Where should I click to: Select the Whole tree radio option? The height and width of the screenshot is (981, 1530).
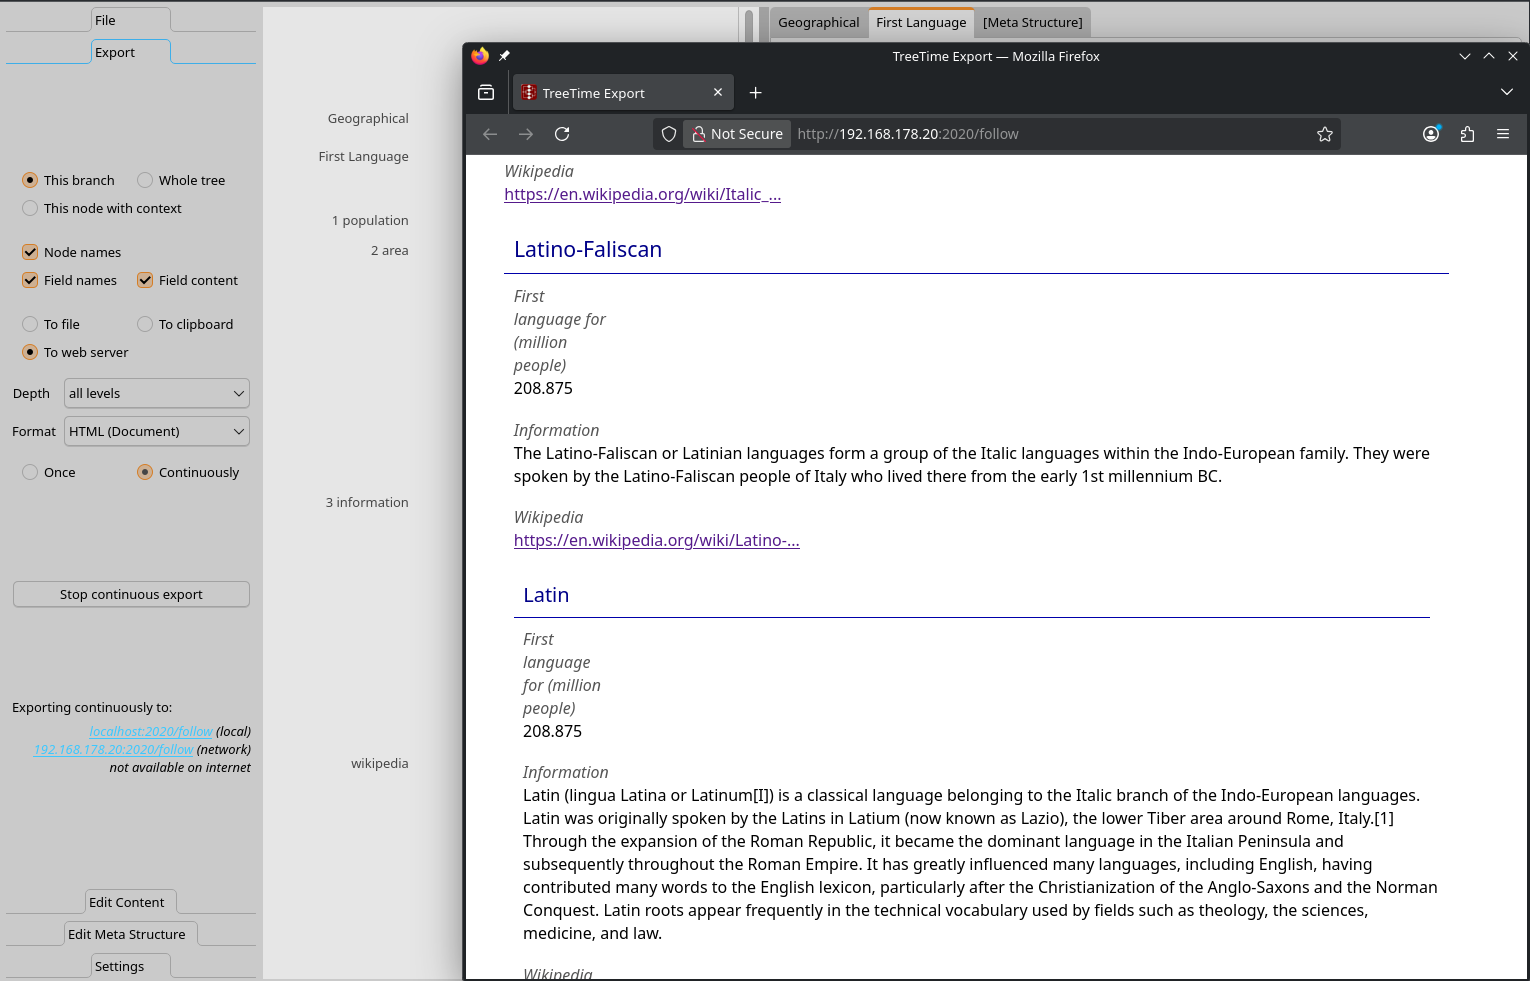[x=146, y=180]
